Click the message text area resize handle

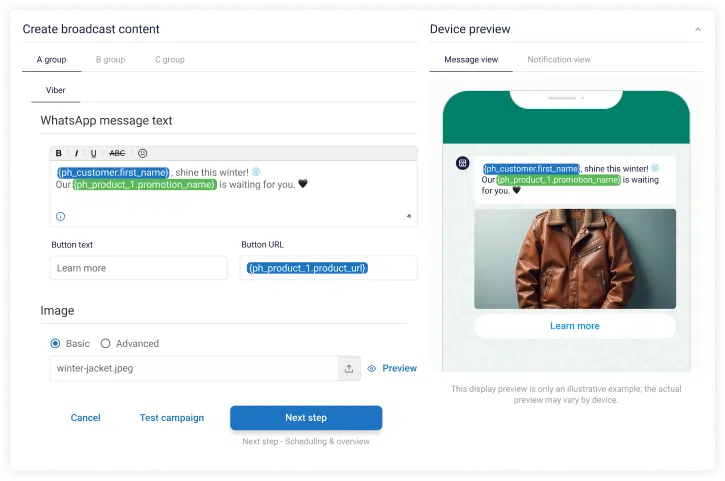pyautogui.click(x=408, y=216)
